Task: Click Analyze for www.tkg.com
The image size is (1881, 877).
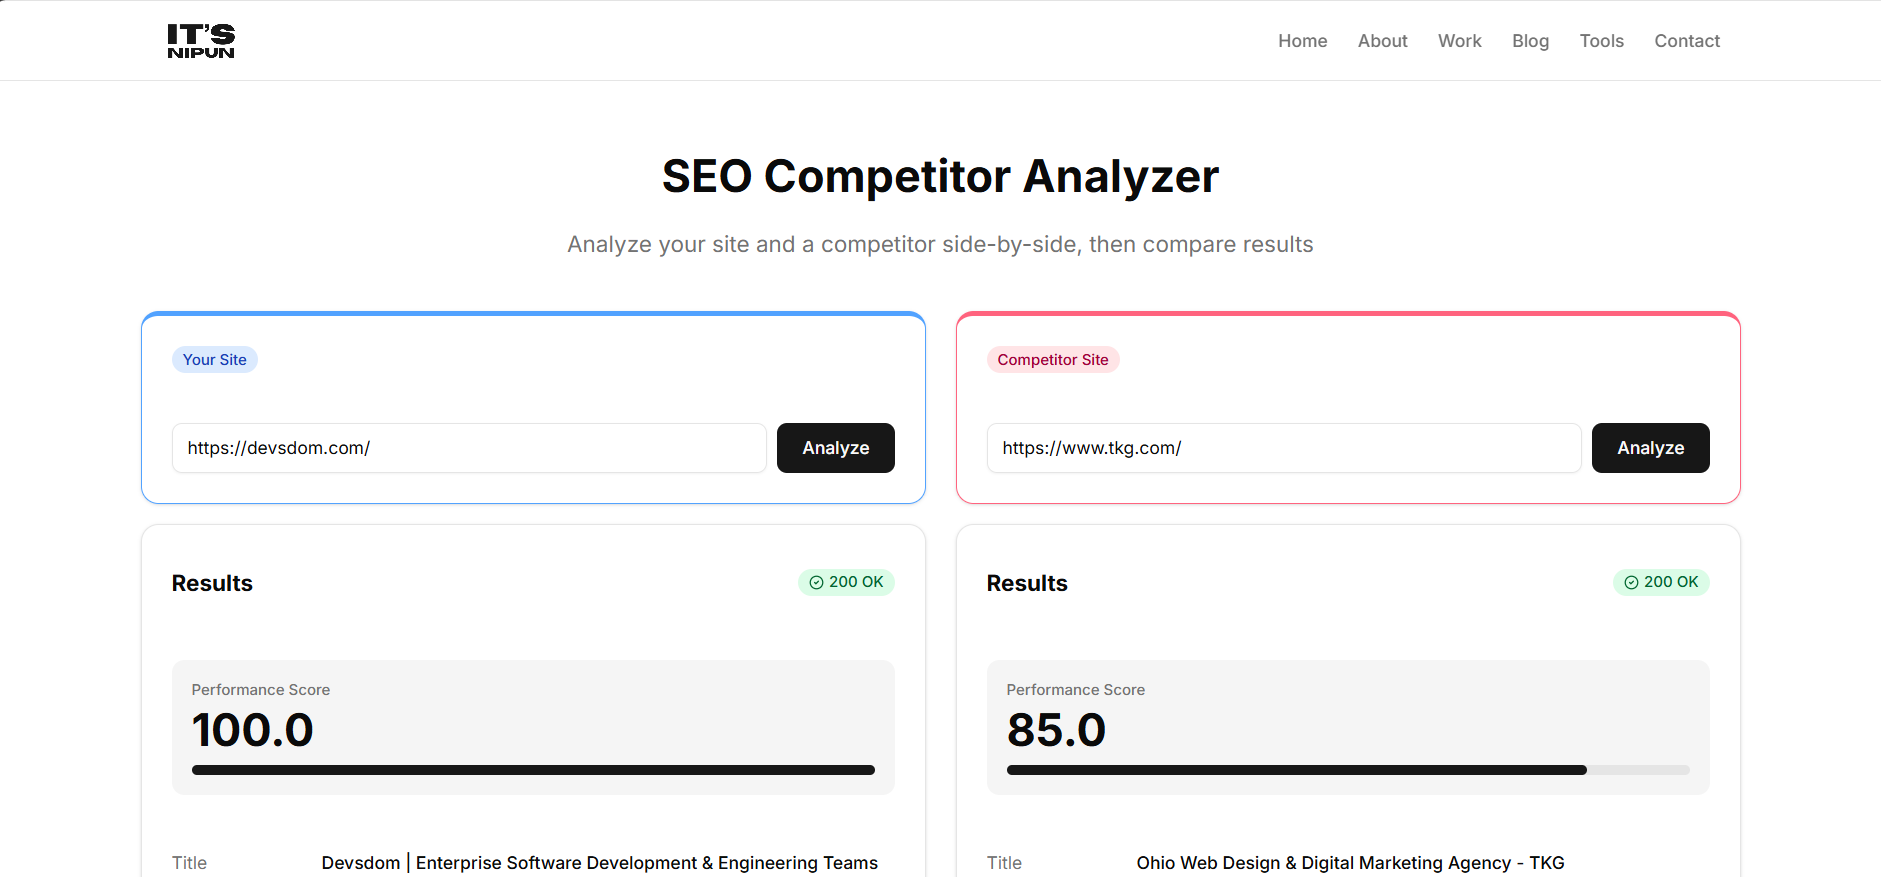Action: 1649,448
